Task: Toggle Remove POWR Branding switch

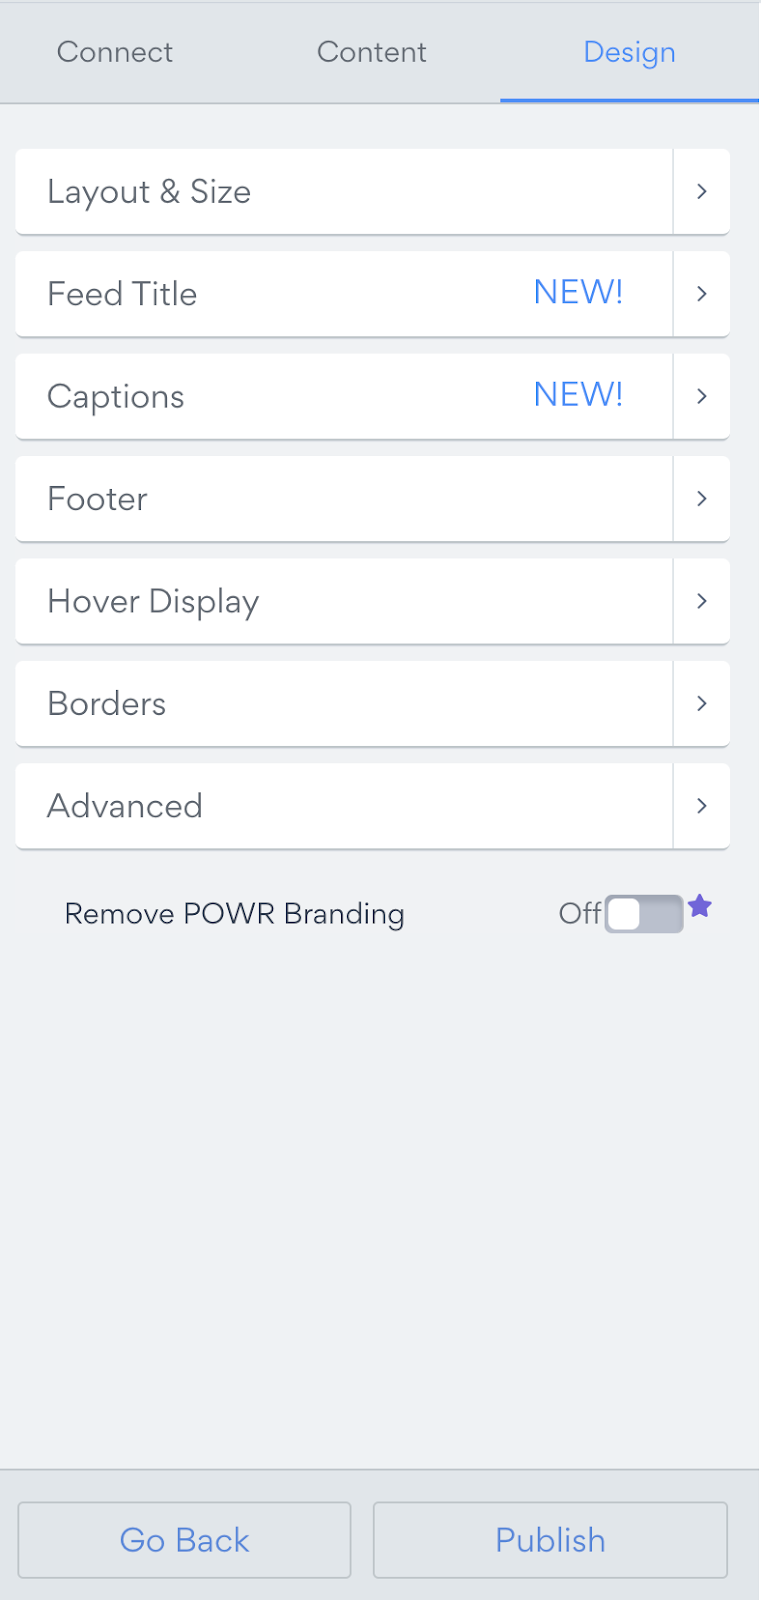Action: [644, 914]
